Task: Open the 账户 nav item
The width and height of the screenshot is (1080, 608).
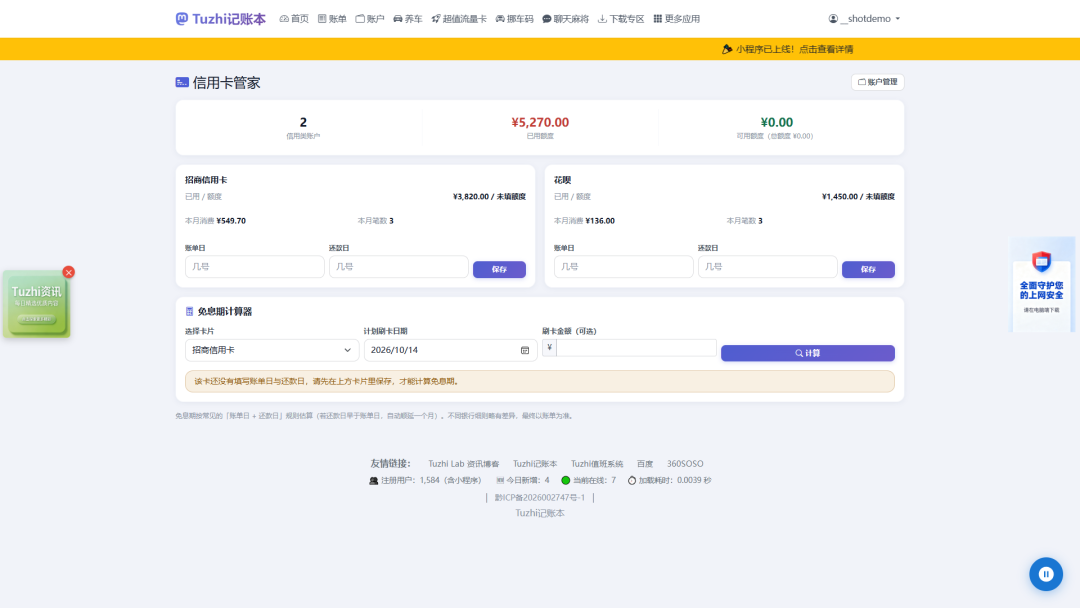Action: tap(370, 19)
